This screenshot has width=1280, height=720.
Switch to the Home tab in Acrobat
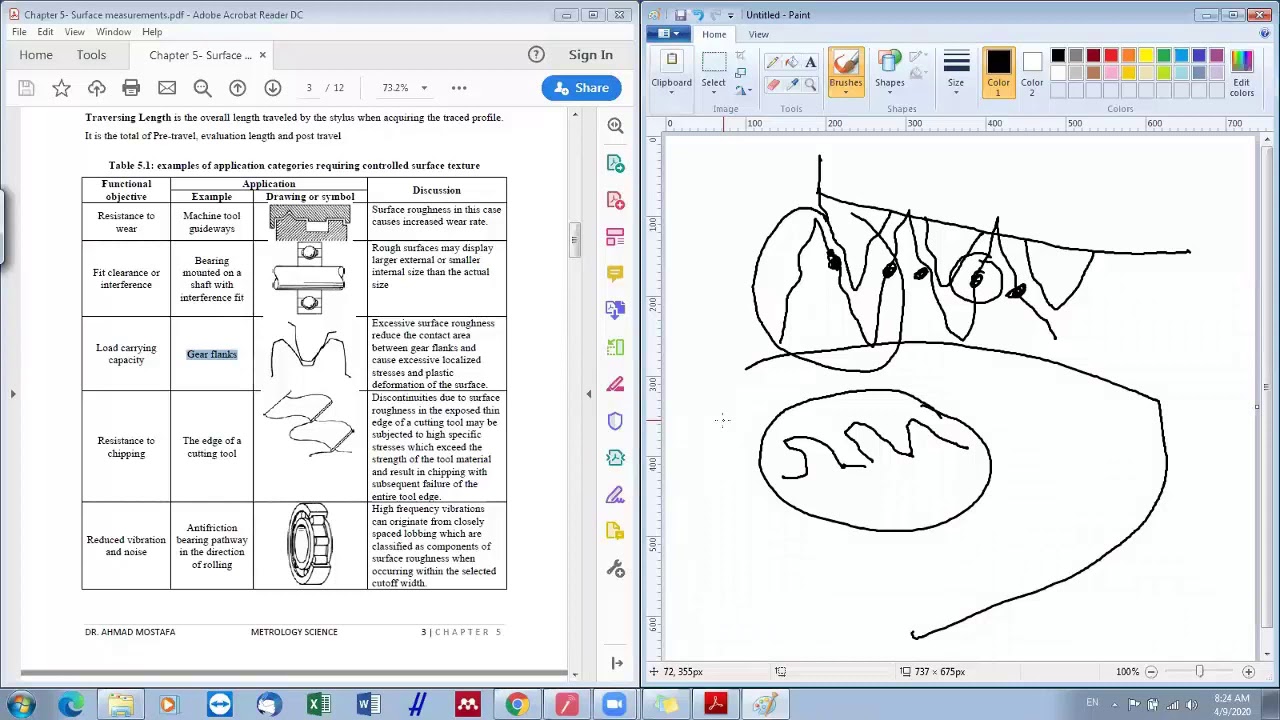click(x=35, y=55)
